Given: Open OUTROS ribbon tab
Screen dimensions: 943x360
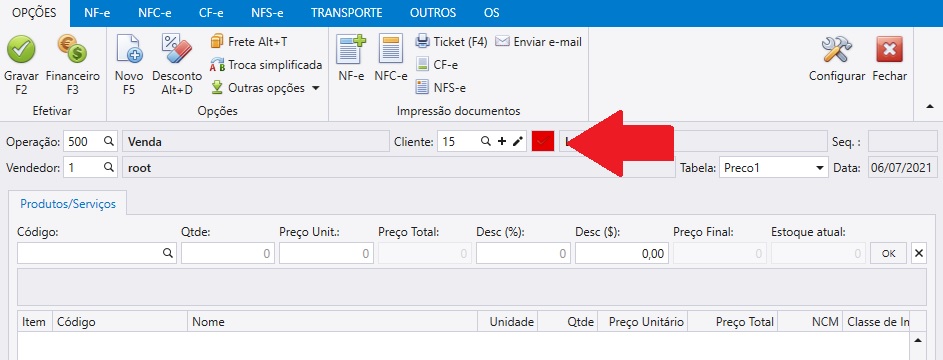Looking at the screenshot, I should point(433,13).
